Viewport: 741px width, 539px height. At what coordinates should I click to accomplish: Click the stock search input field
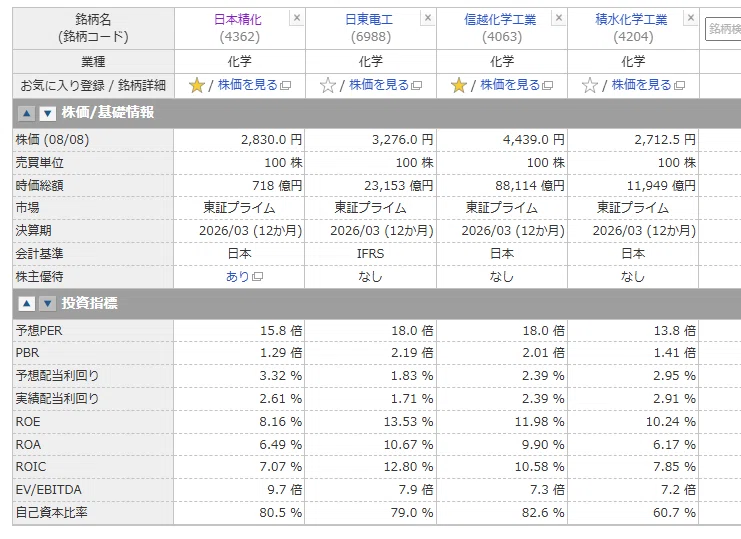point(723,29)
